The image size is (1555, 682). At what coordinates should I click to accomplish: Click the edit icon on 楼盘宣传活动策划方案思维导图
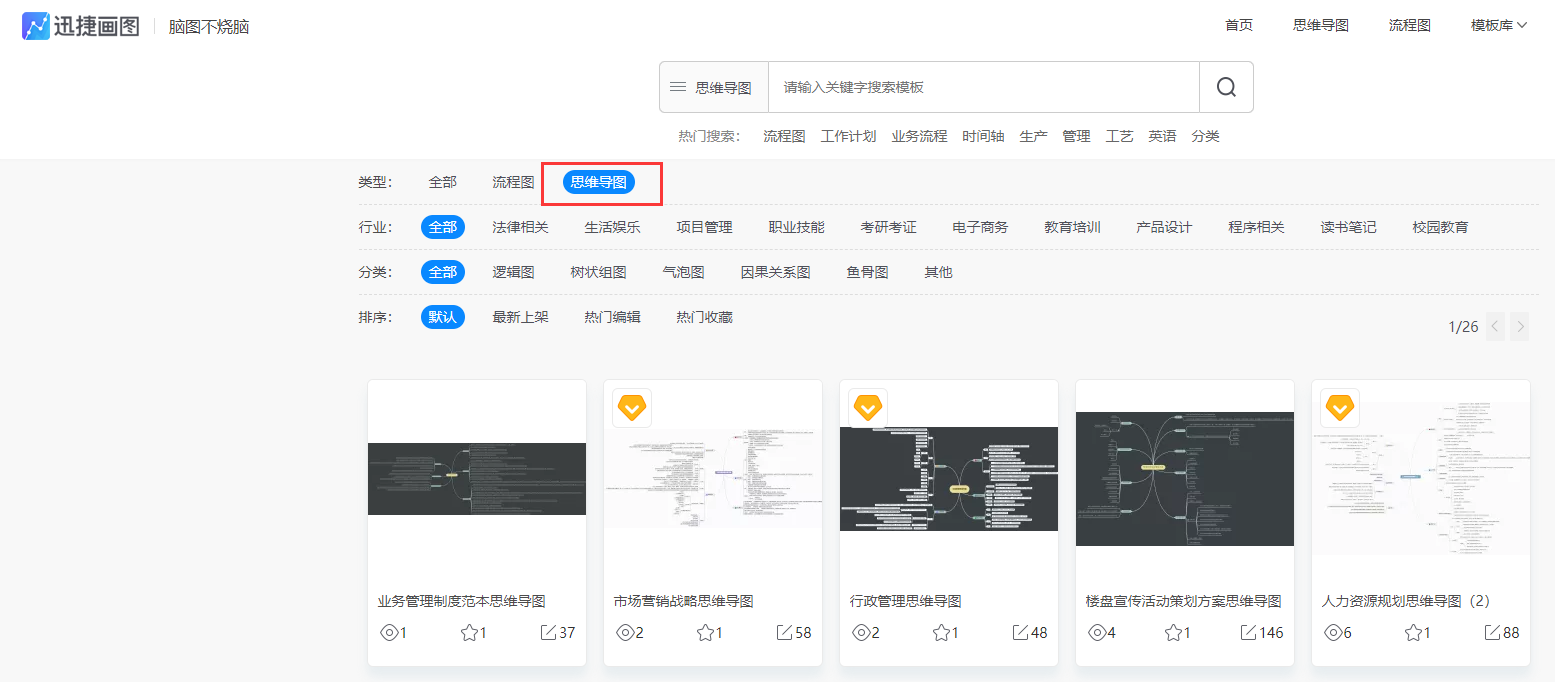[x=1248, y=633]
